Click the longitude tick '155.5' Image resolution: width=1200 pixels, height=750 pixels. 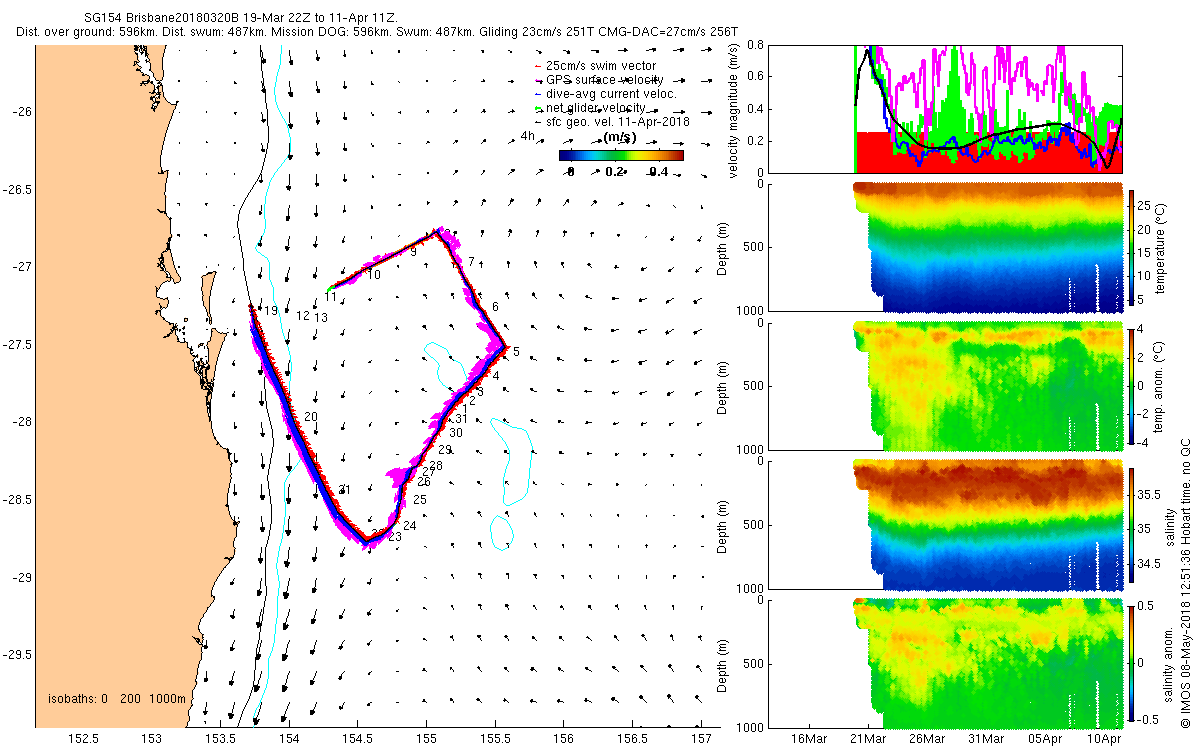pyautogui.click(x=494, y=739)
